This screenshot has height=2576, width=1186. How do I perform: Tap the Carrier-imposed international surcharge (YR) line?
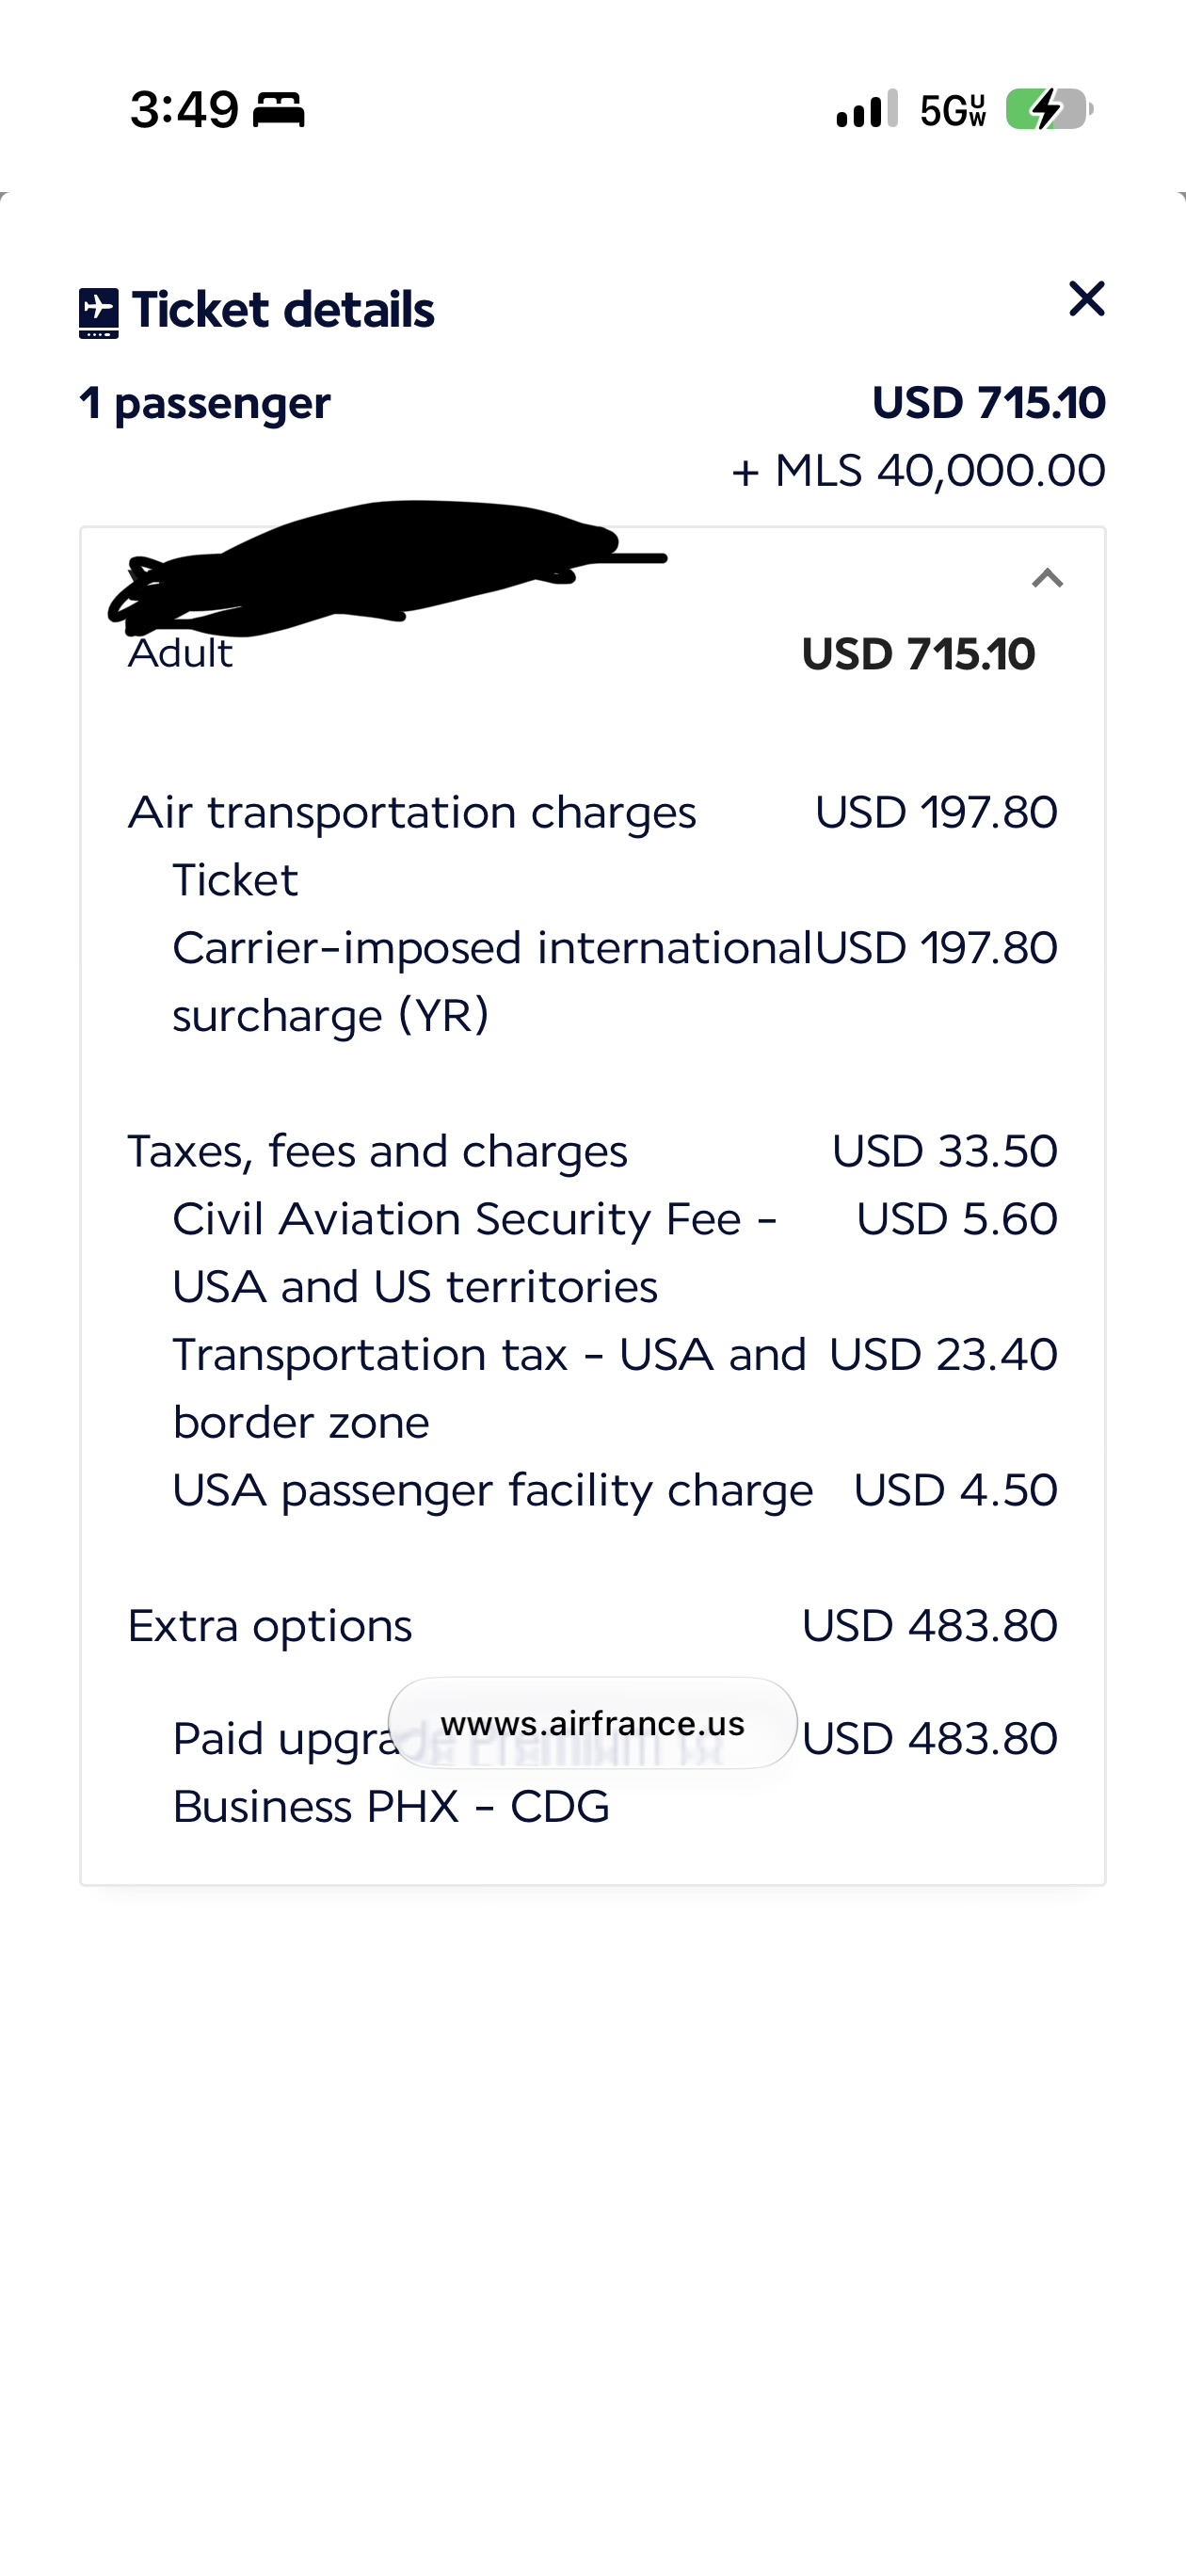click(614, 981)
